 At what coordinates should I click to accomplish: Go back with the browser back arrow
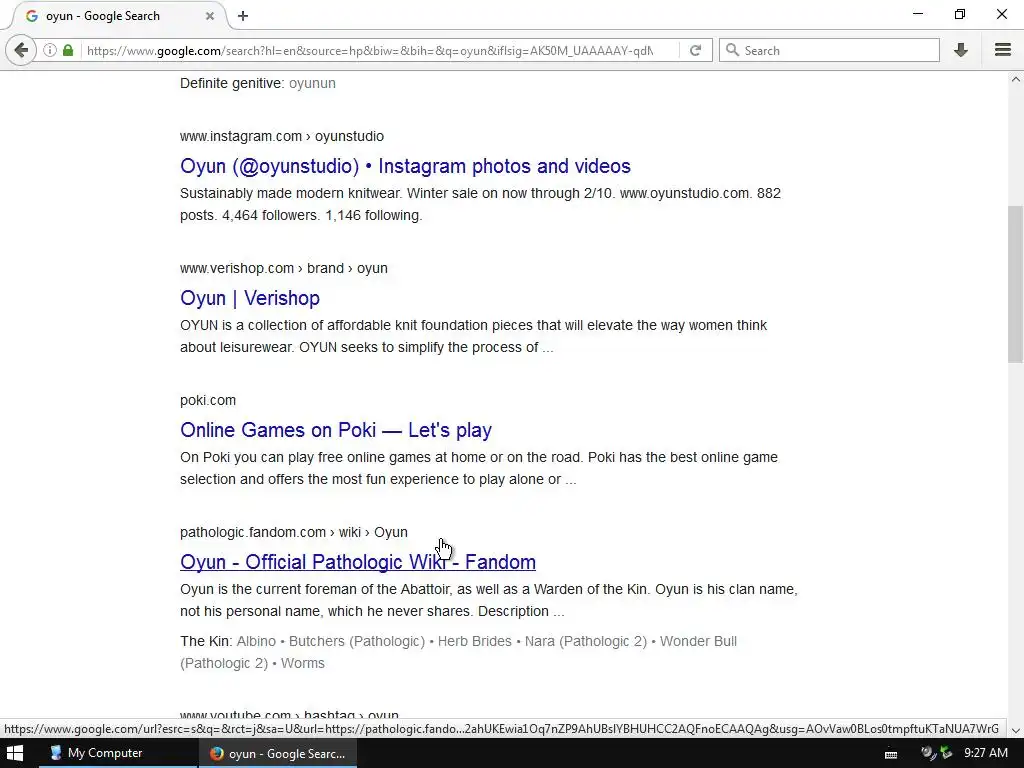coord(21,50)
